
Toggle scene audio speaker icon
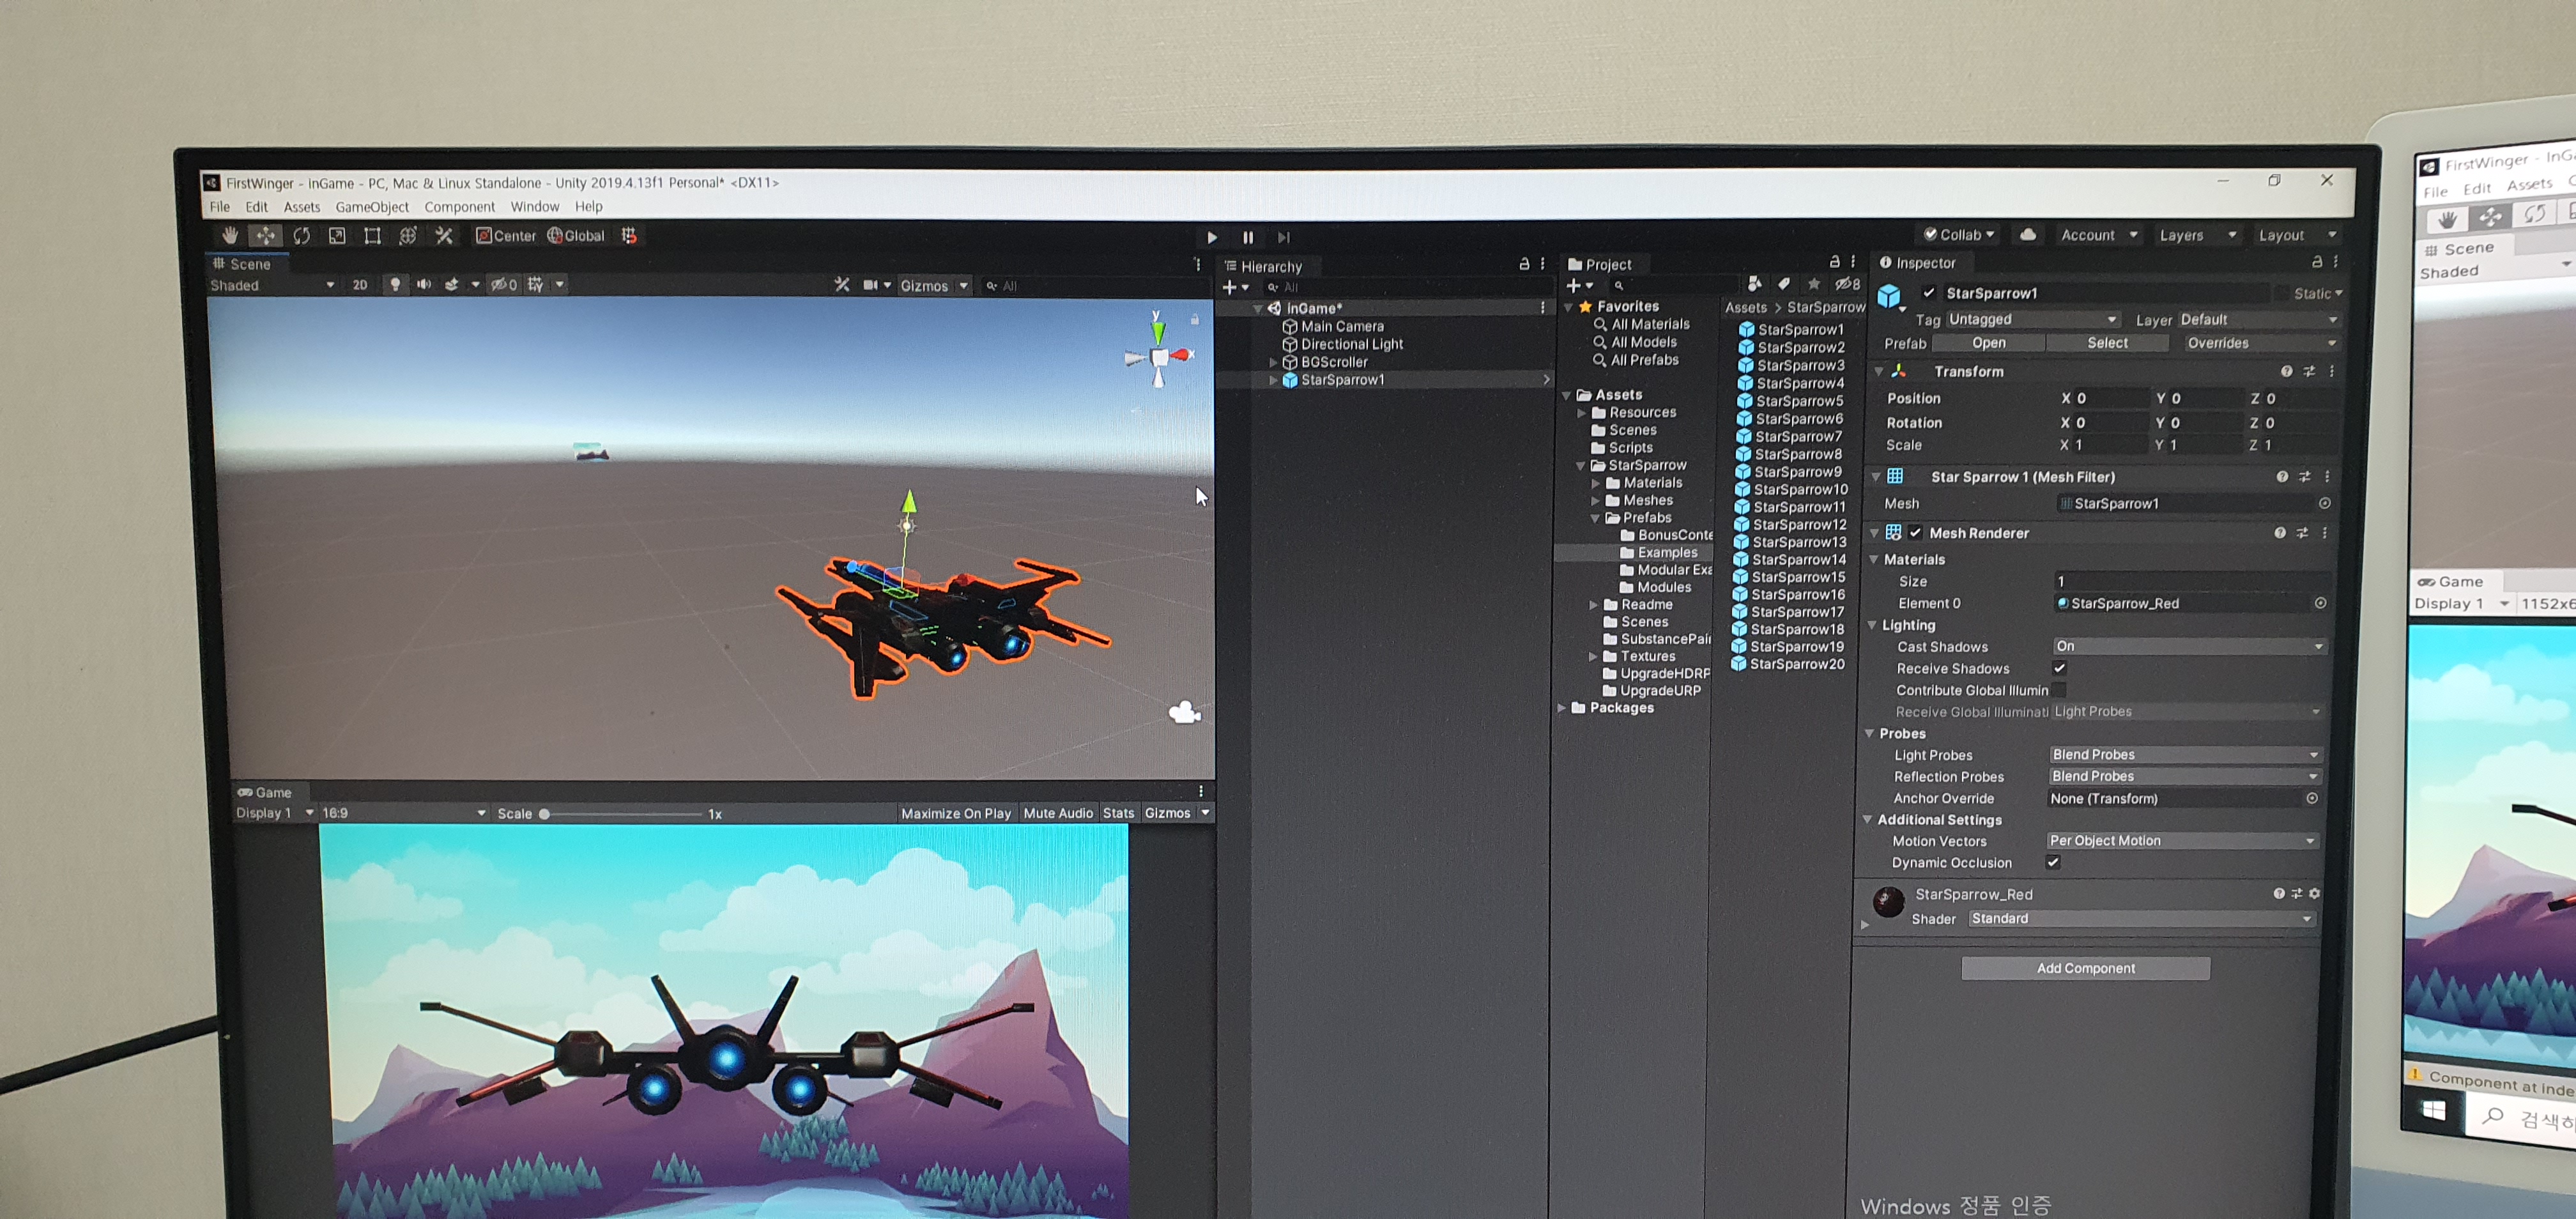424,285
